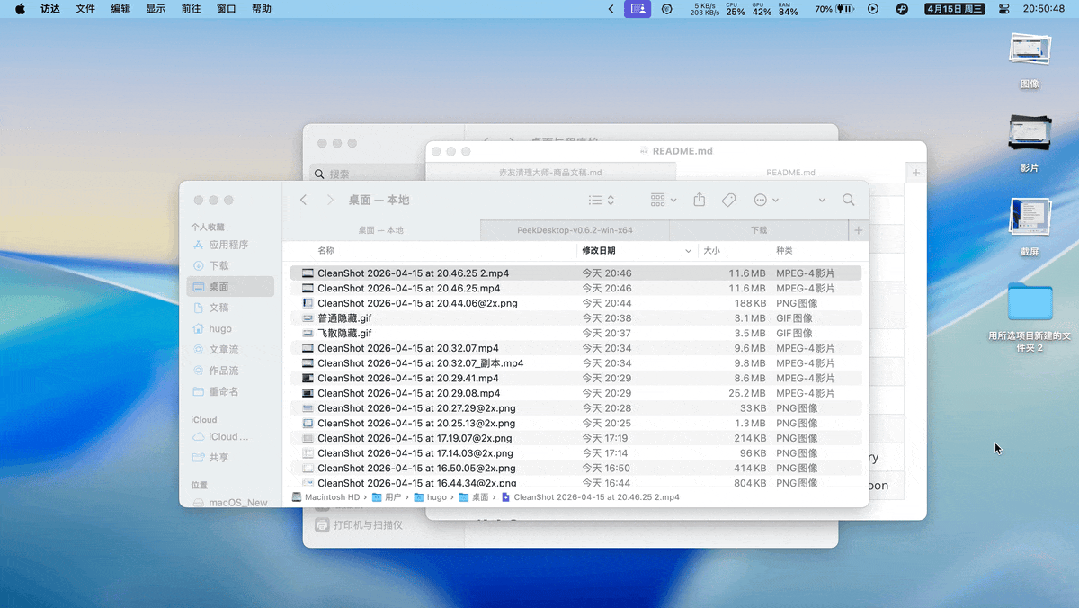Open the 访达 menu

[x=50, y=9]
